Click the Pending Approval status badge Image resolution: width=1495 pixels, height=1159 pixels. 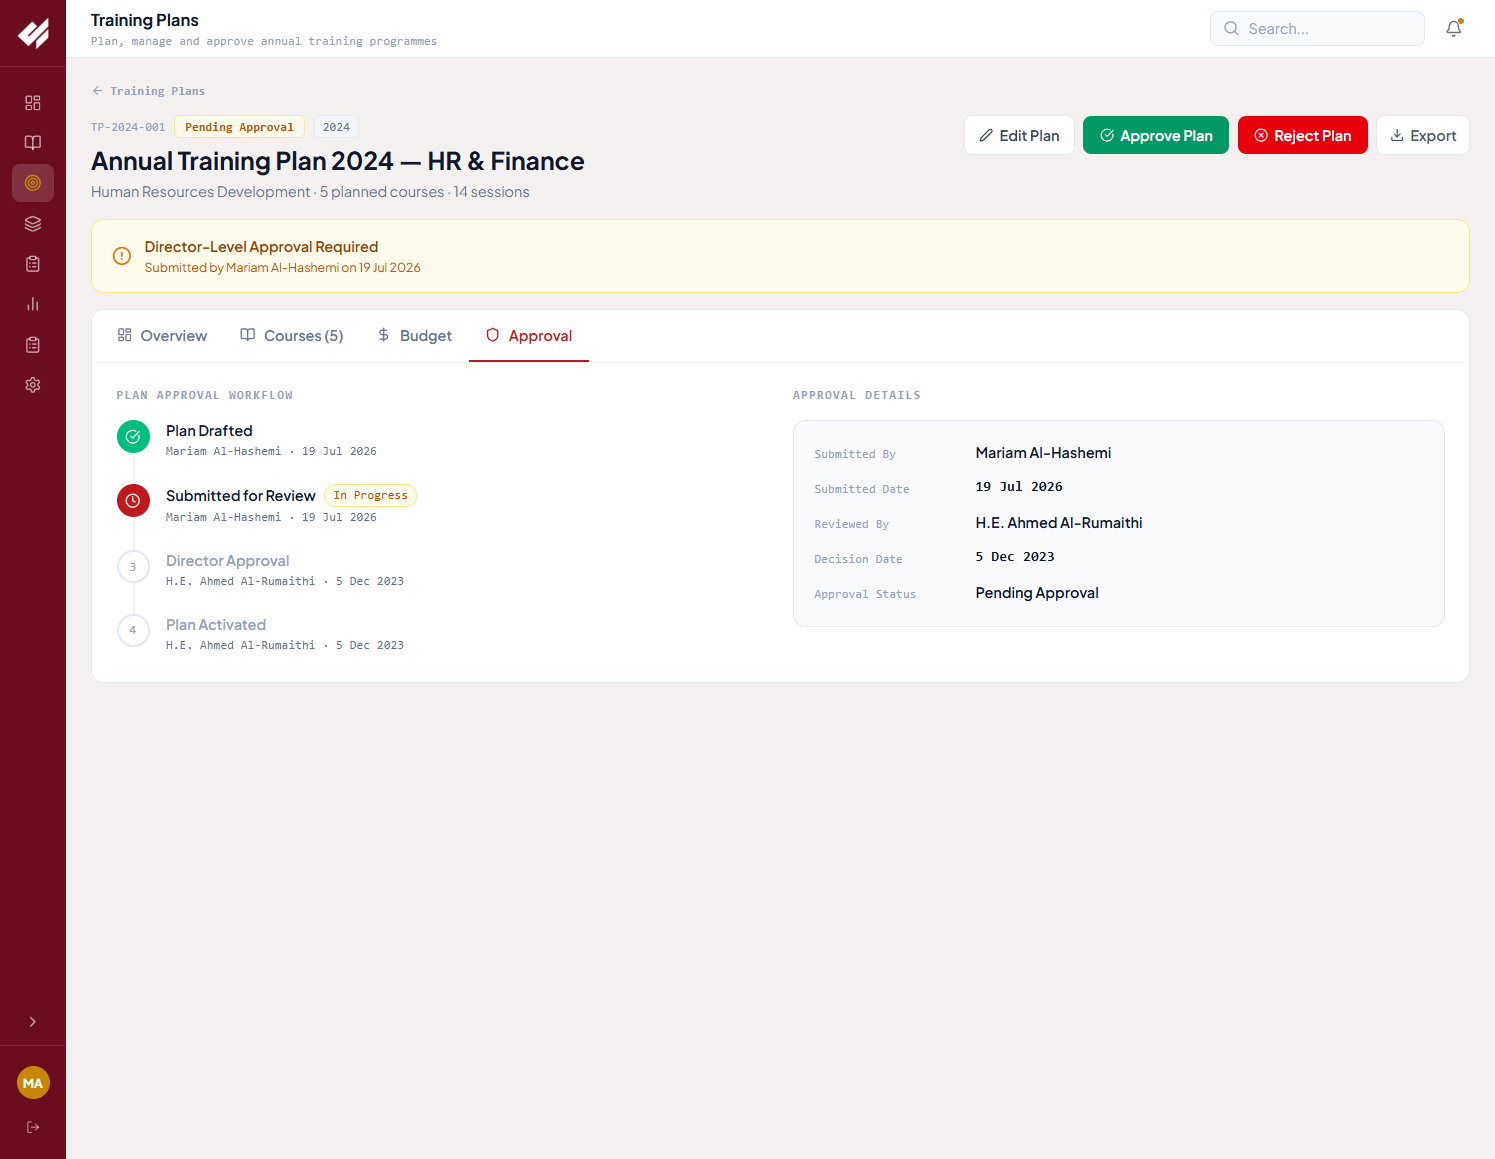239,127
